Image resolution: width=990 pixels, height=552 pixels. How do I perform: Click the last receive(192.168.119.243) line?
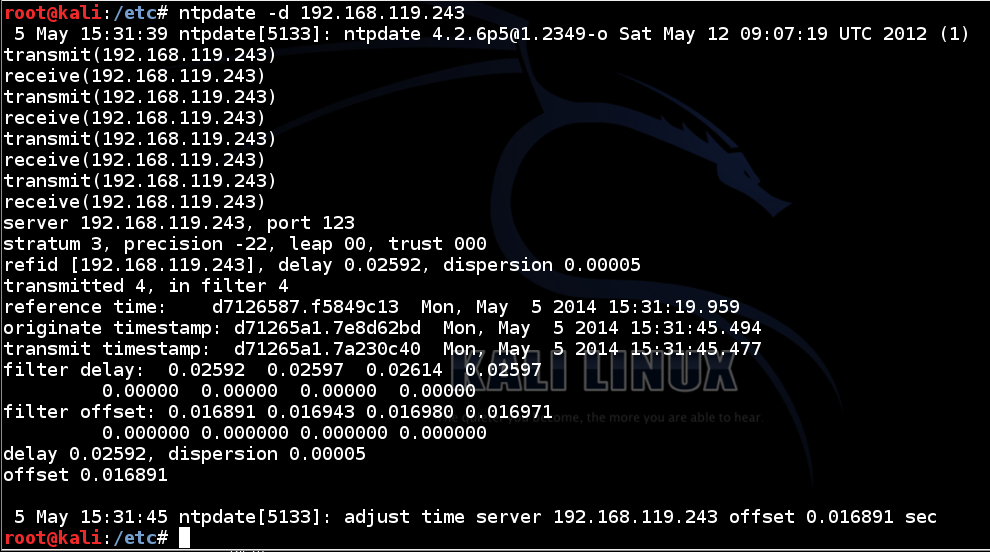click(x=135, y=202)
